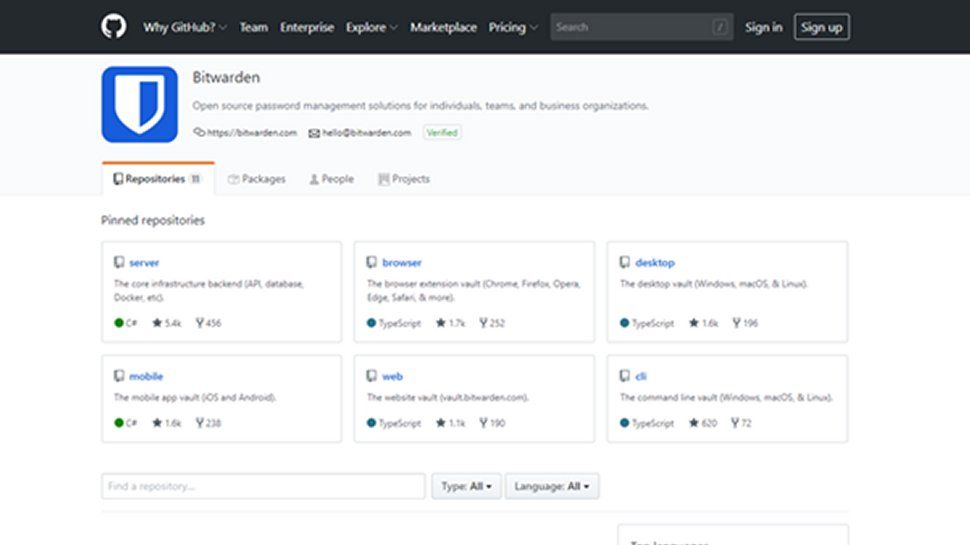Expand the Why GitHub? menu
The width and height of the screenshot is (970, 545).
pos(185,27)
